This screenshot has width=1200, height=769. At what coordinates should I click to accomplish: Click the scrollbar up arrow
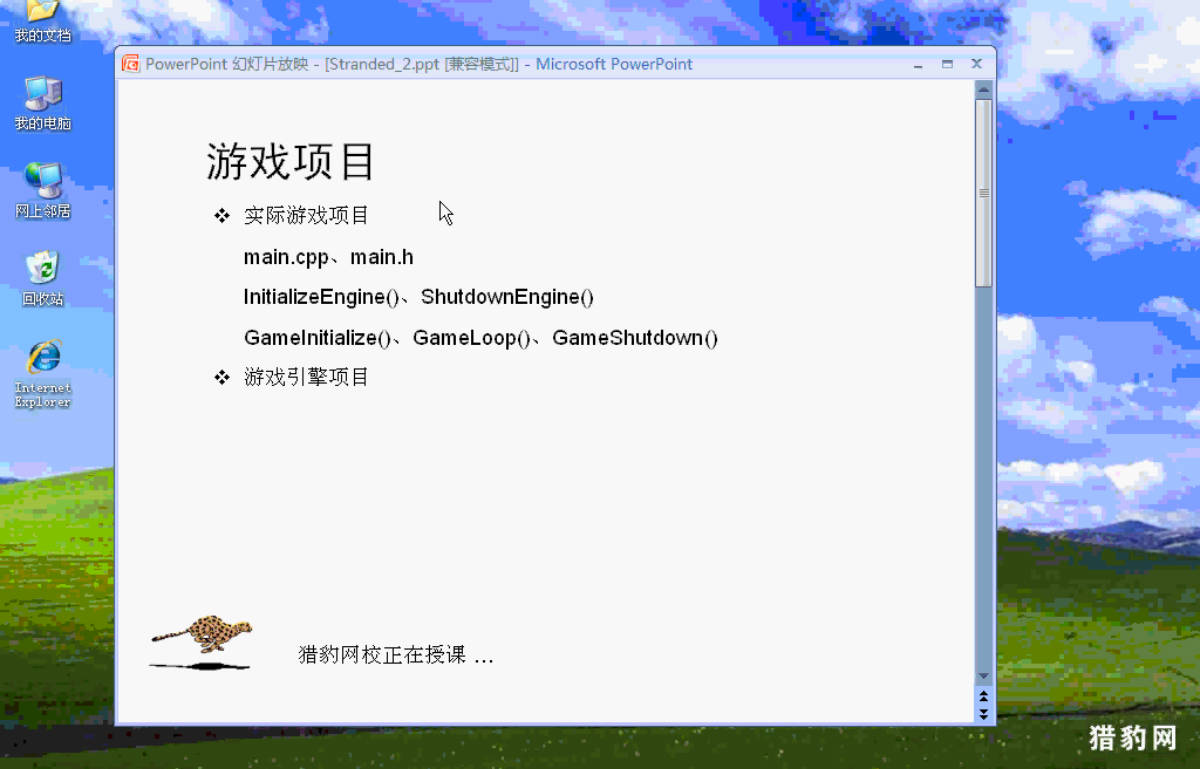tap(984, 90)
